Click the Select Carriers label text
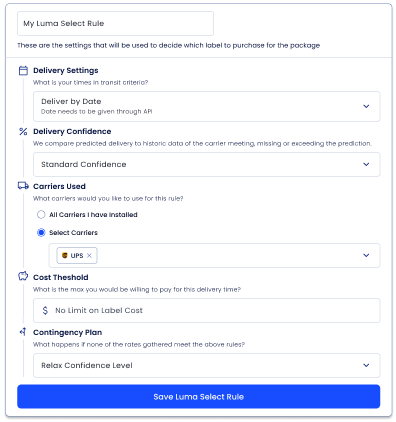The height and width of the screenshot is (422, 396). pos(73,233)
